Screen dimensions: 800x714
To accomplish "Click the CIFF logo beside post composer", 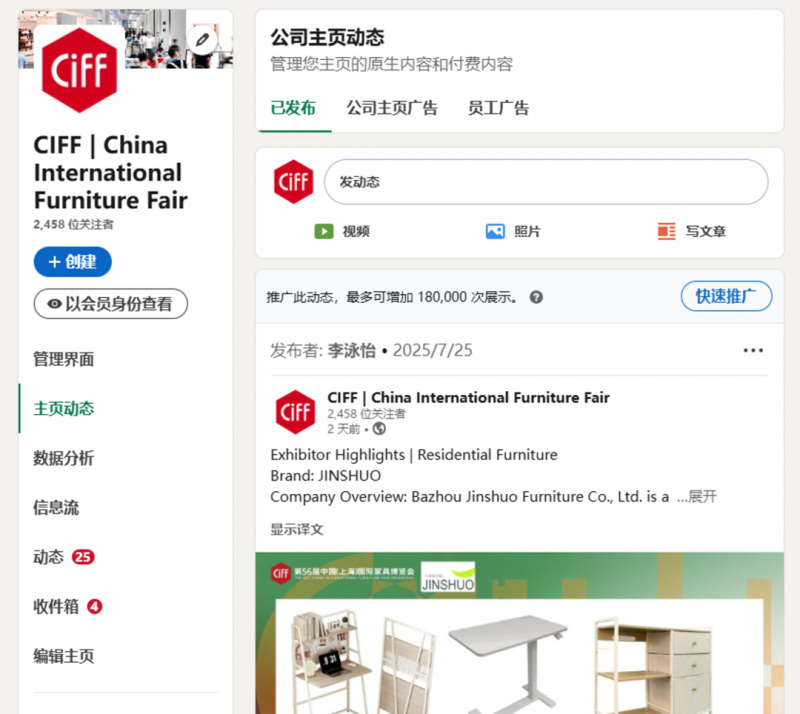I will point(293,182).
